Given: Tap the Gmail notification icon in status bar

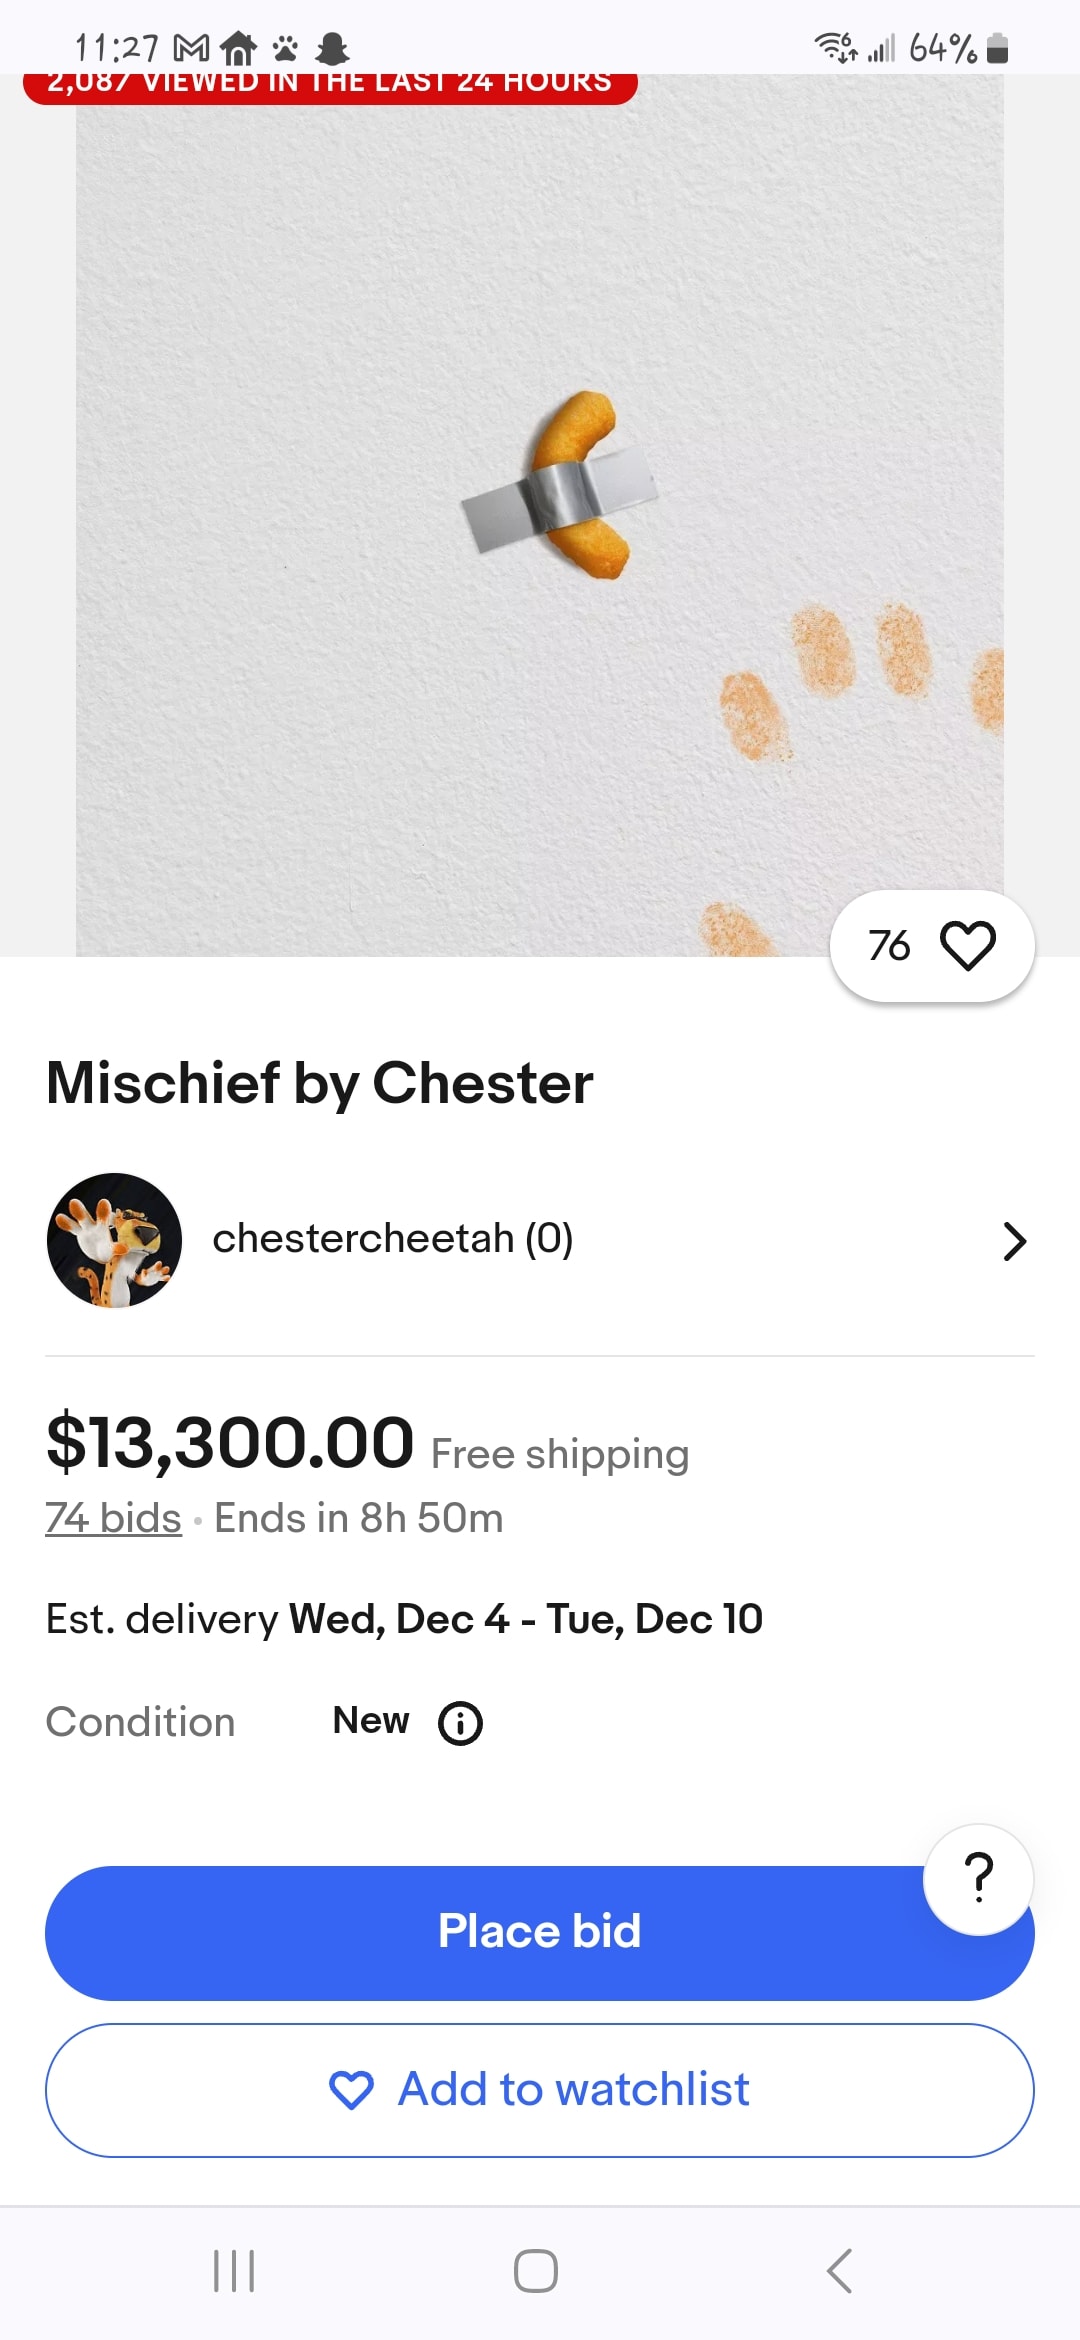Looking at the screenshot, I should click(192, 48).
